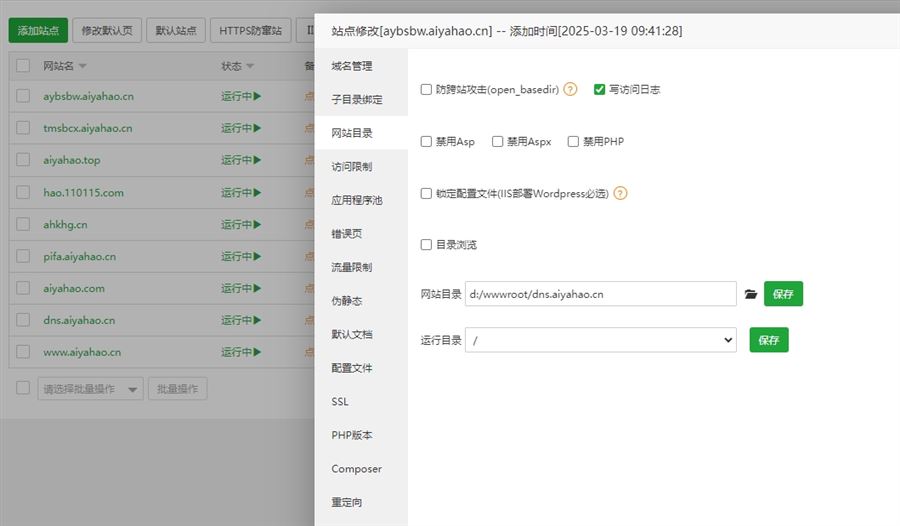900x526 pixels.
Task: Switch to the SSL tab
Action: [340, 401]
